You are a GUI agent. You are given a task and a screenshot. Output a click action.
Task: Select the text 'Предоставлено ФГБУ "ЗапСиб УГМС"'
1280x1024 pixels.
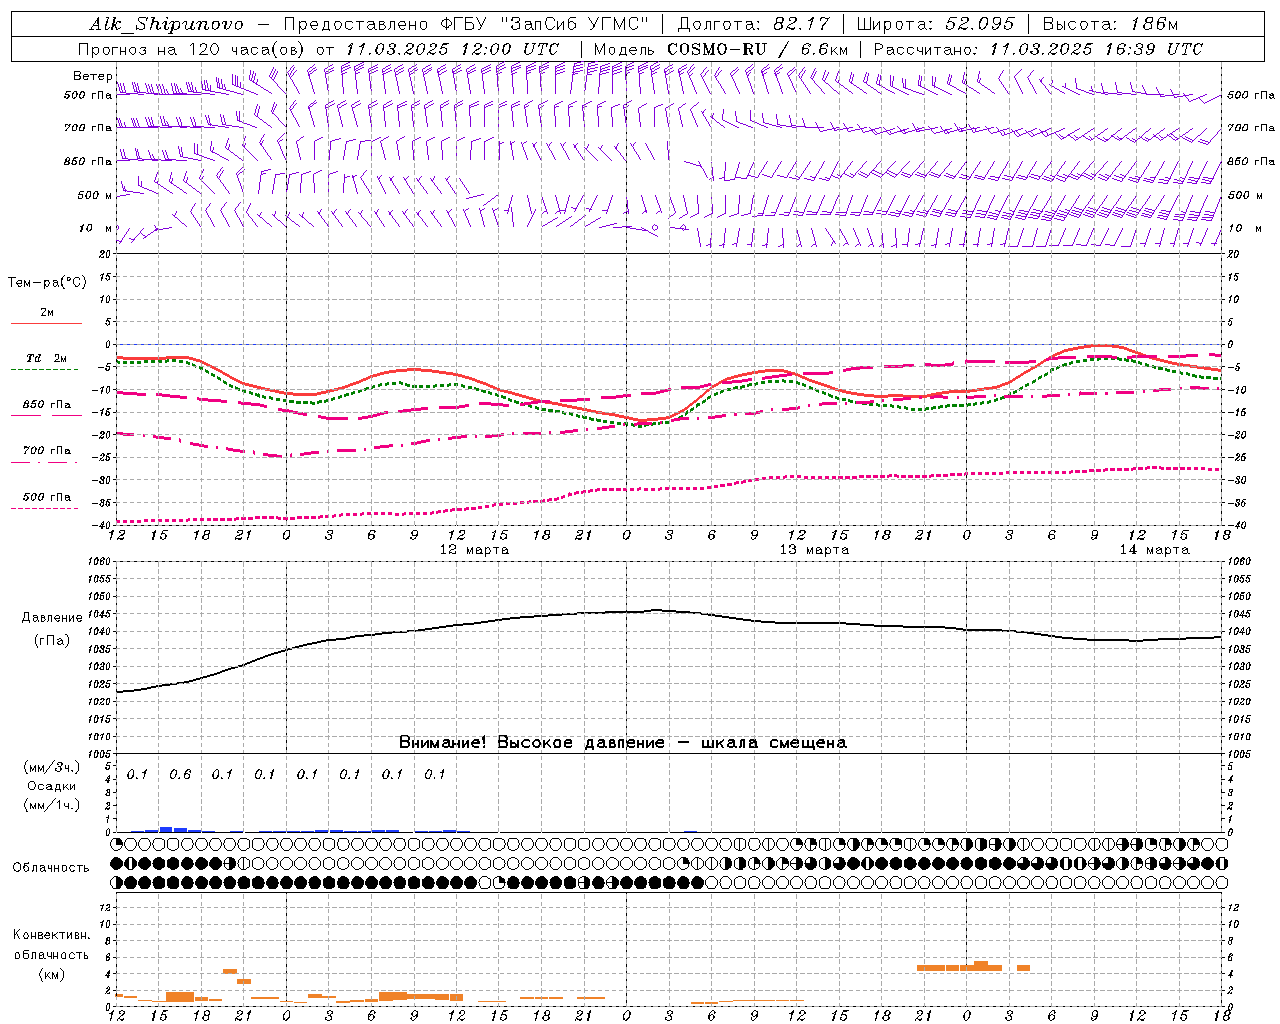point(467,24)
